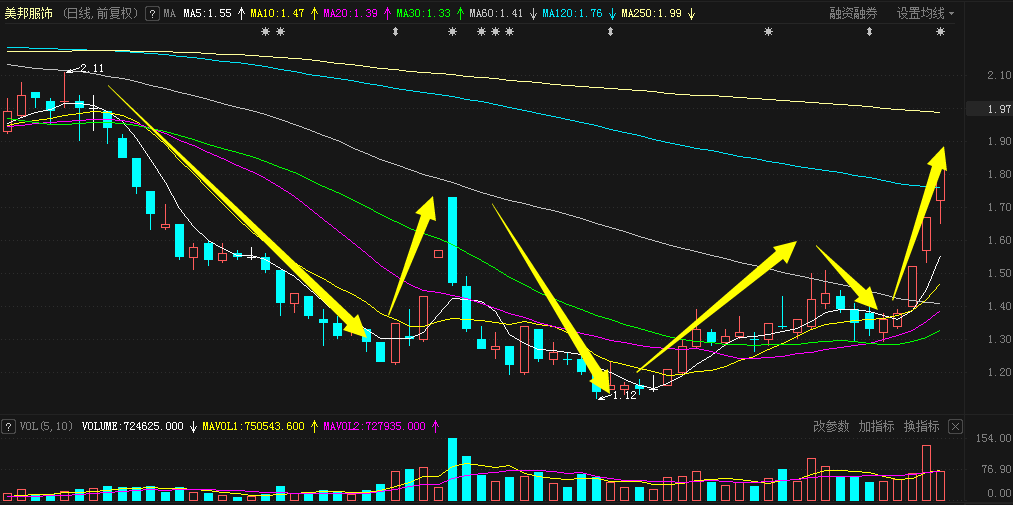
Task: Close the volume indicator panel
Action: (955, 426)
